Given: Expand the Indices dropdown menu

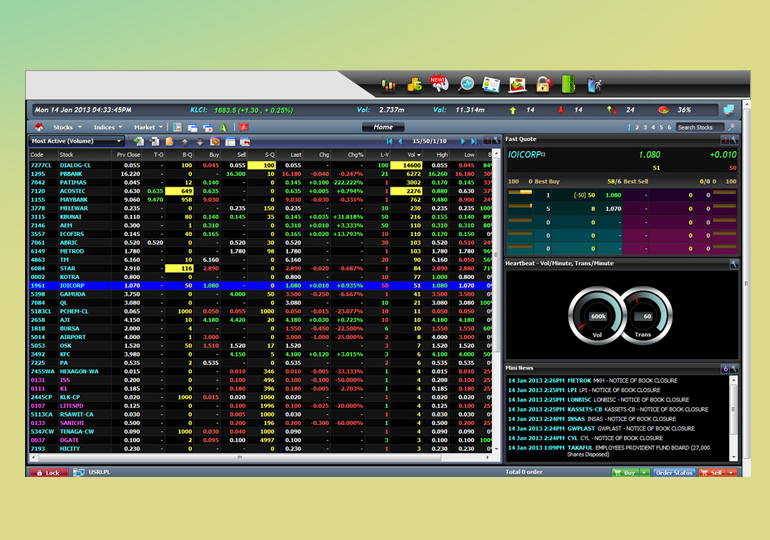Looking at the screenshot, I should point(108,128).
